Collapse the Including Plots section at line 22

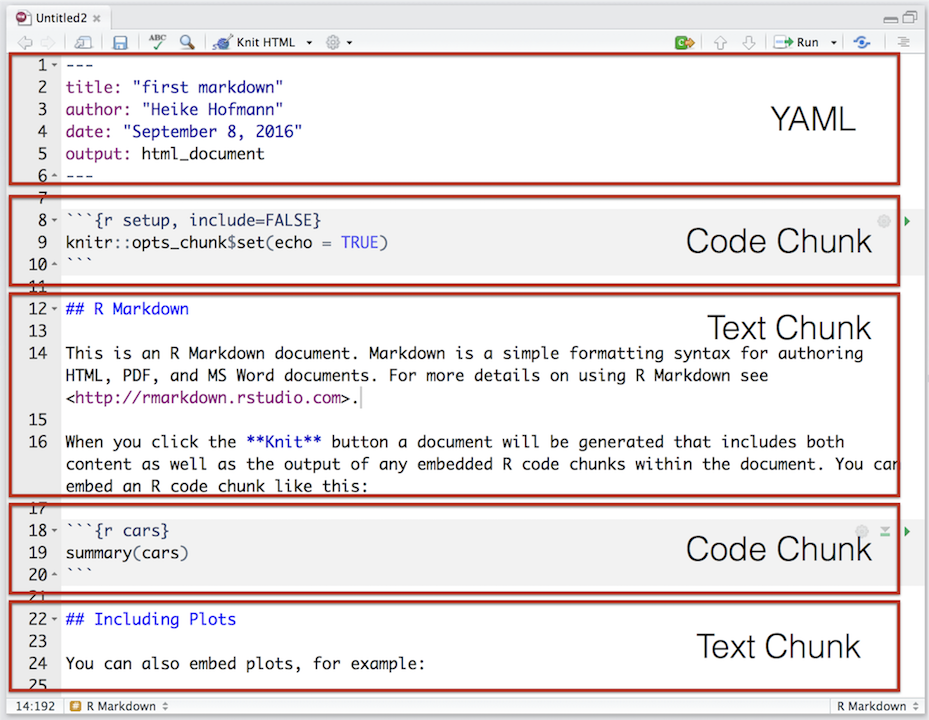(x=55, y=619)
